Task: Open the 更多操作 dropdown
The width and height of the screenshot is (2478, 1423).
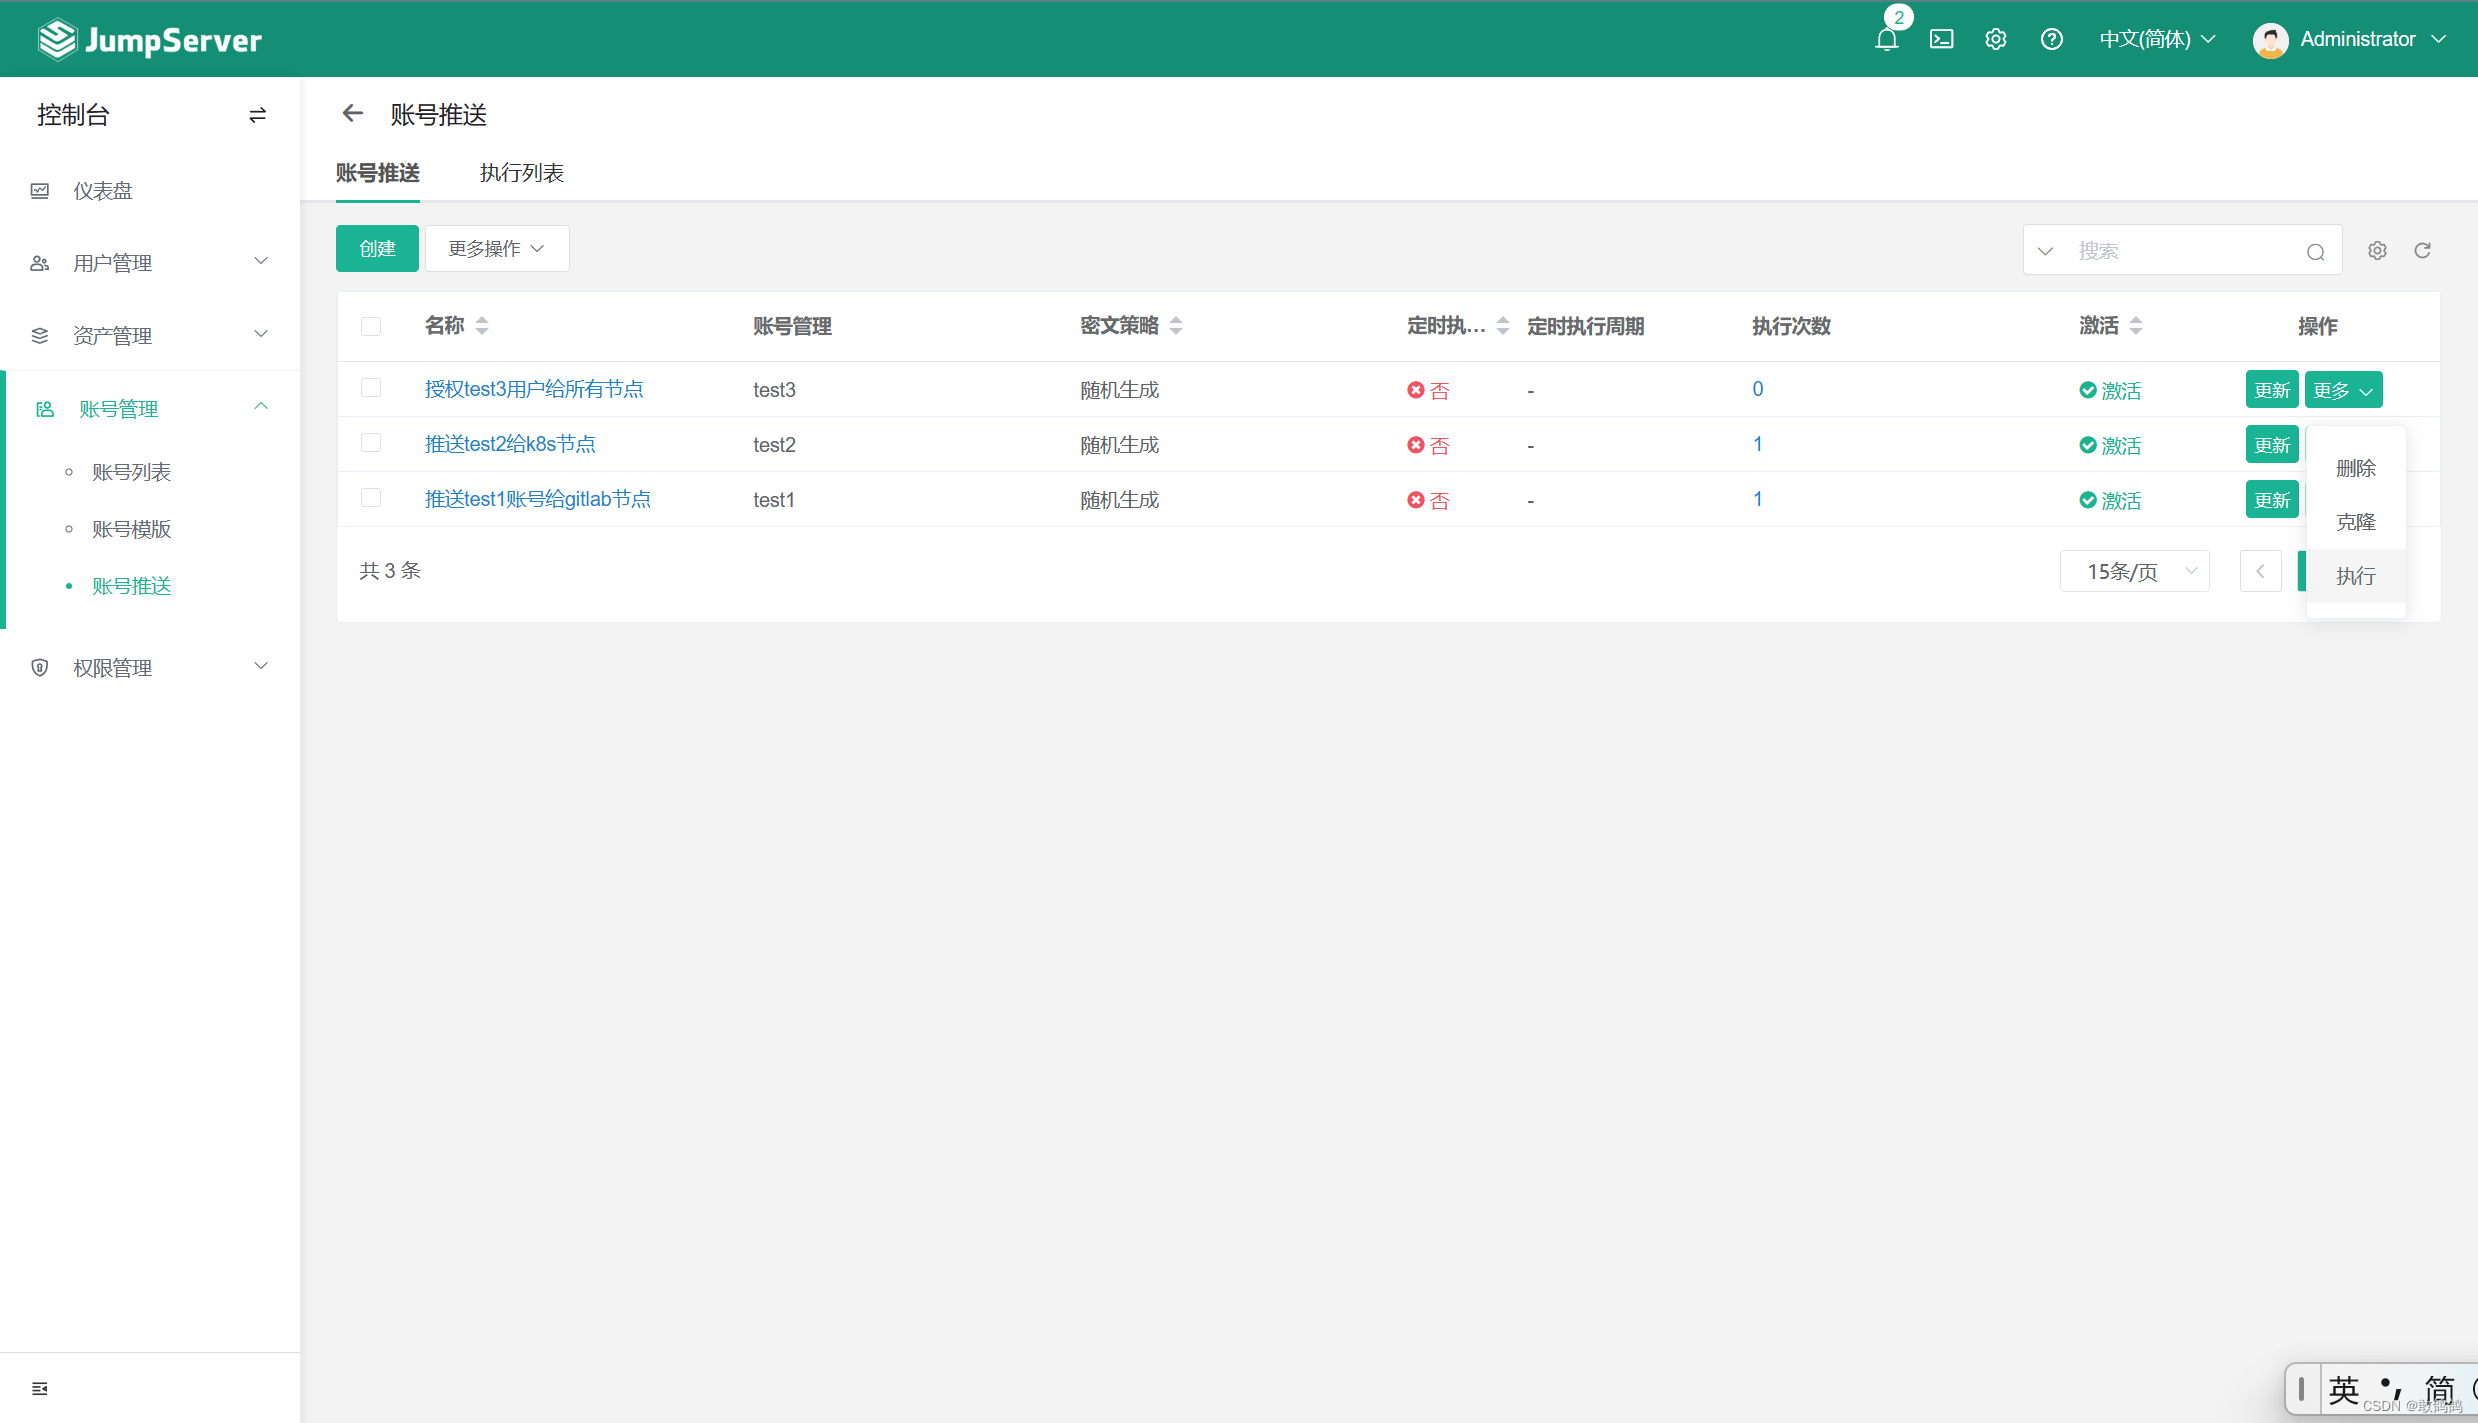Action: pos(497,248)
